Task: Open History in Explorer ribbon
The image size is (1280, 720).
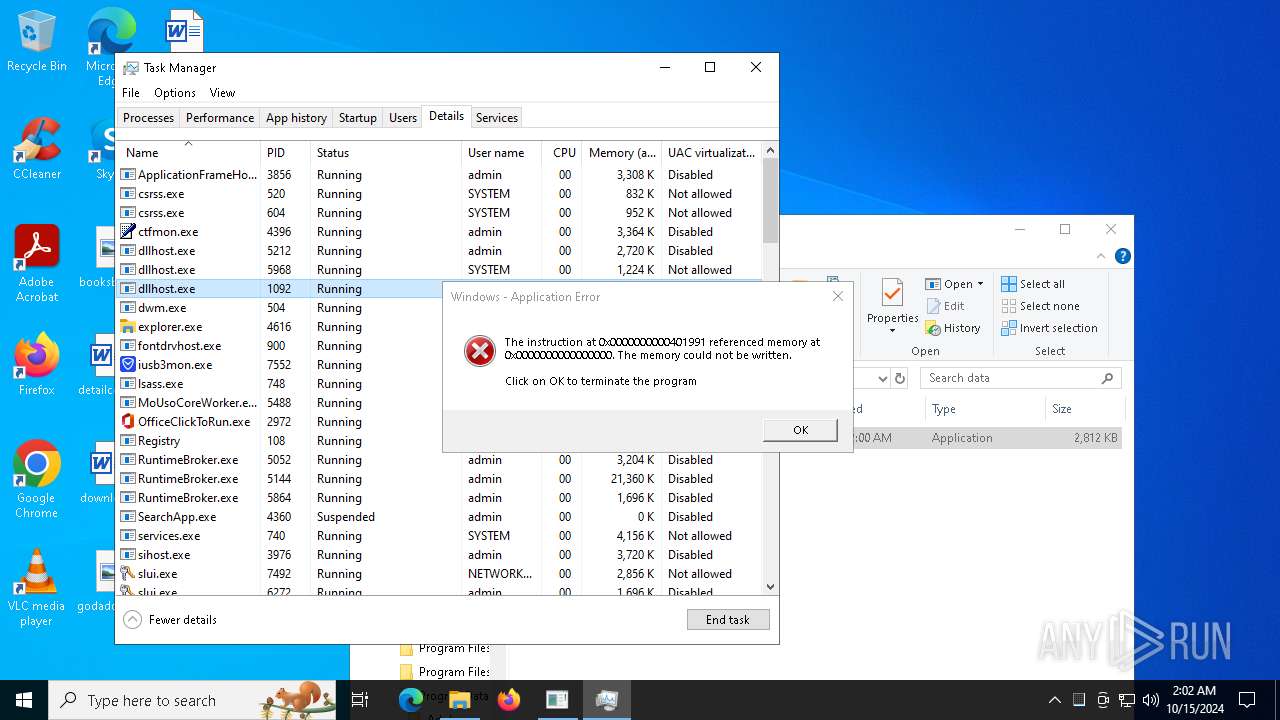Action: [x=953, y=328]
